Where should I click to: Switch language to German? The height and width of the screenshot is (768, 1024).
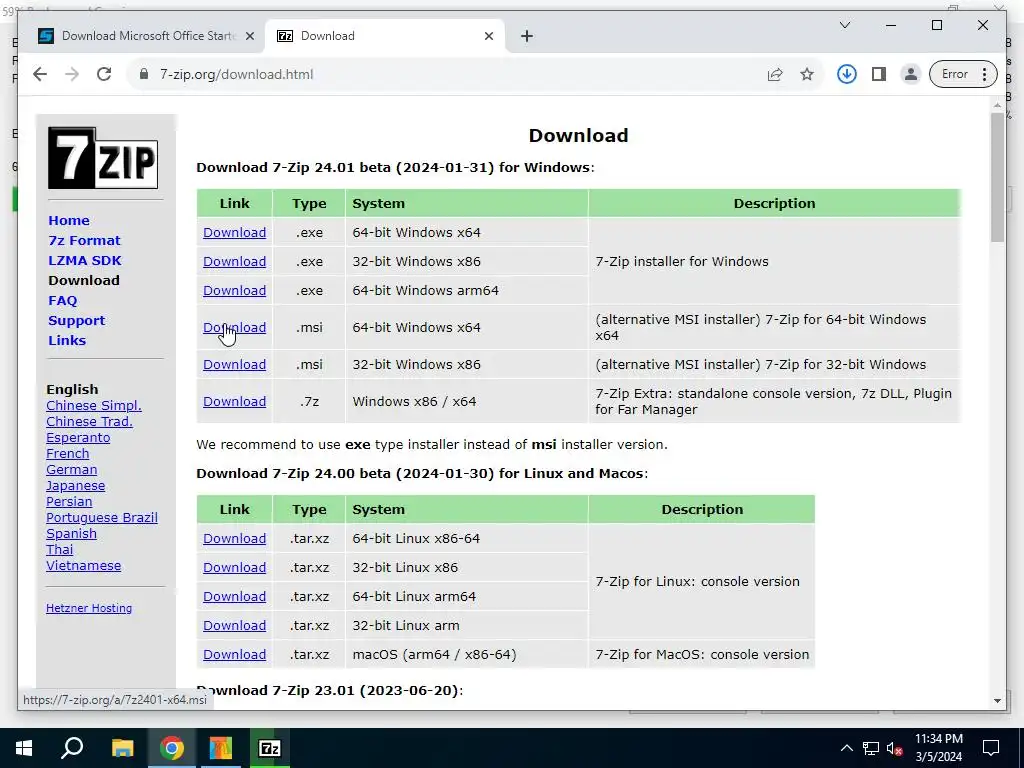click(71, 470)
